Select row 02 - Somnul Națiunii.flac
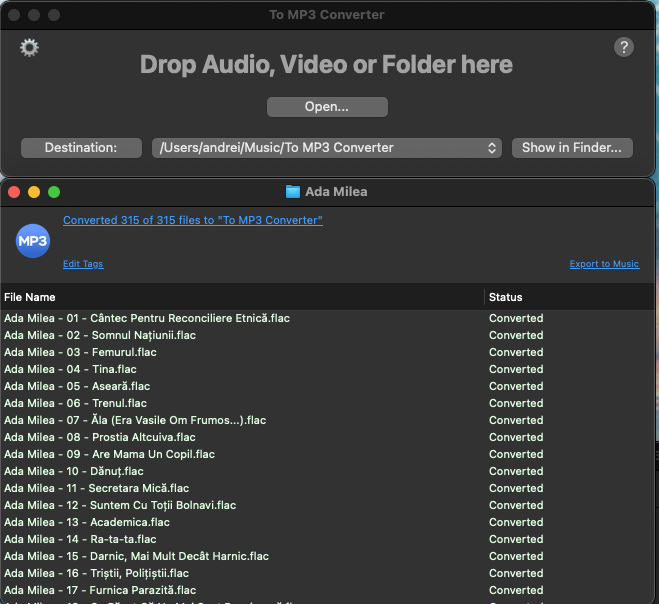This screenshot has height=604, width=659. pyautogui.click(x=327, y=335)
